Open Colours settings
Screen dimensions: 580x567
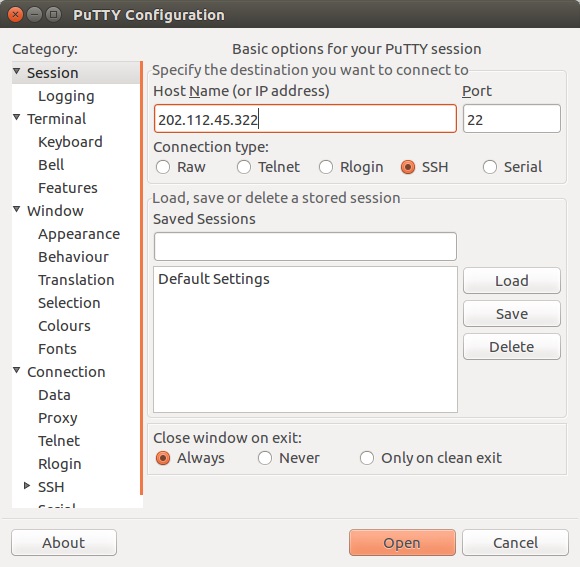pyautogui.click(x=64, y=326)
